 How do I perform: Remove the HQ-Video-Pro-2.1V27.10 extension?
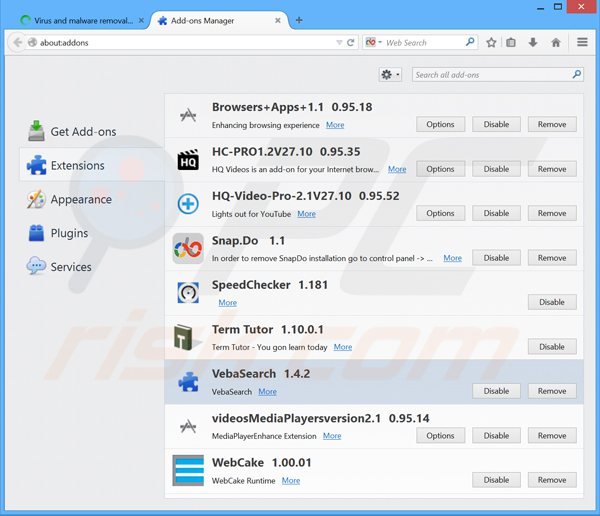coord(552,213)
